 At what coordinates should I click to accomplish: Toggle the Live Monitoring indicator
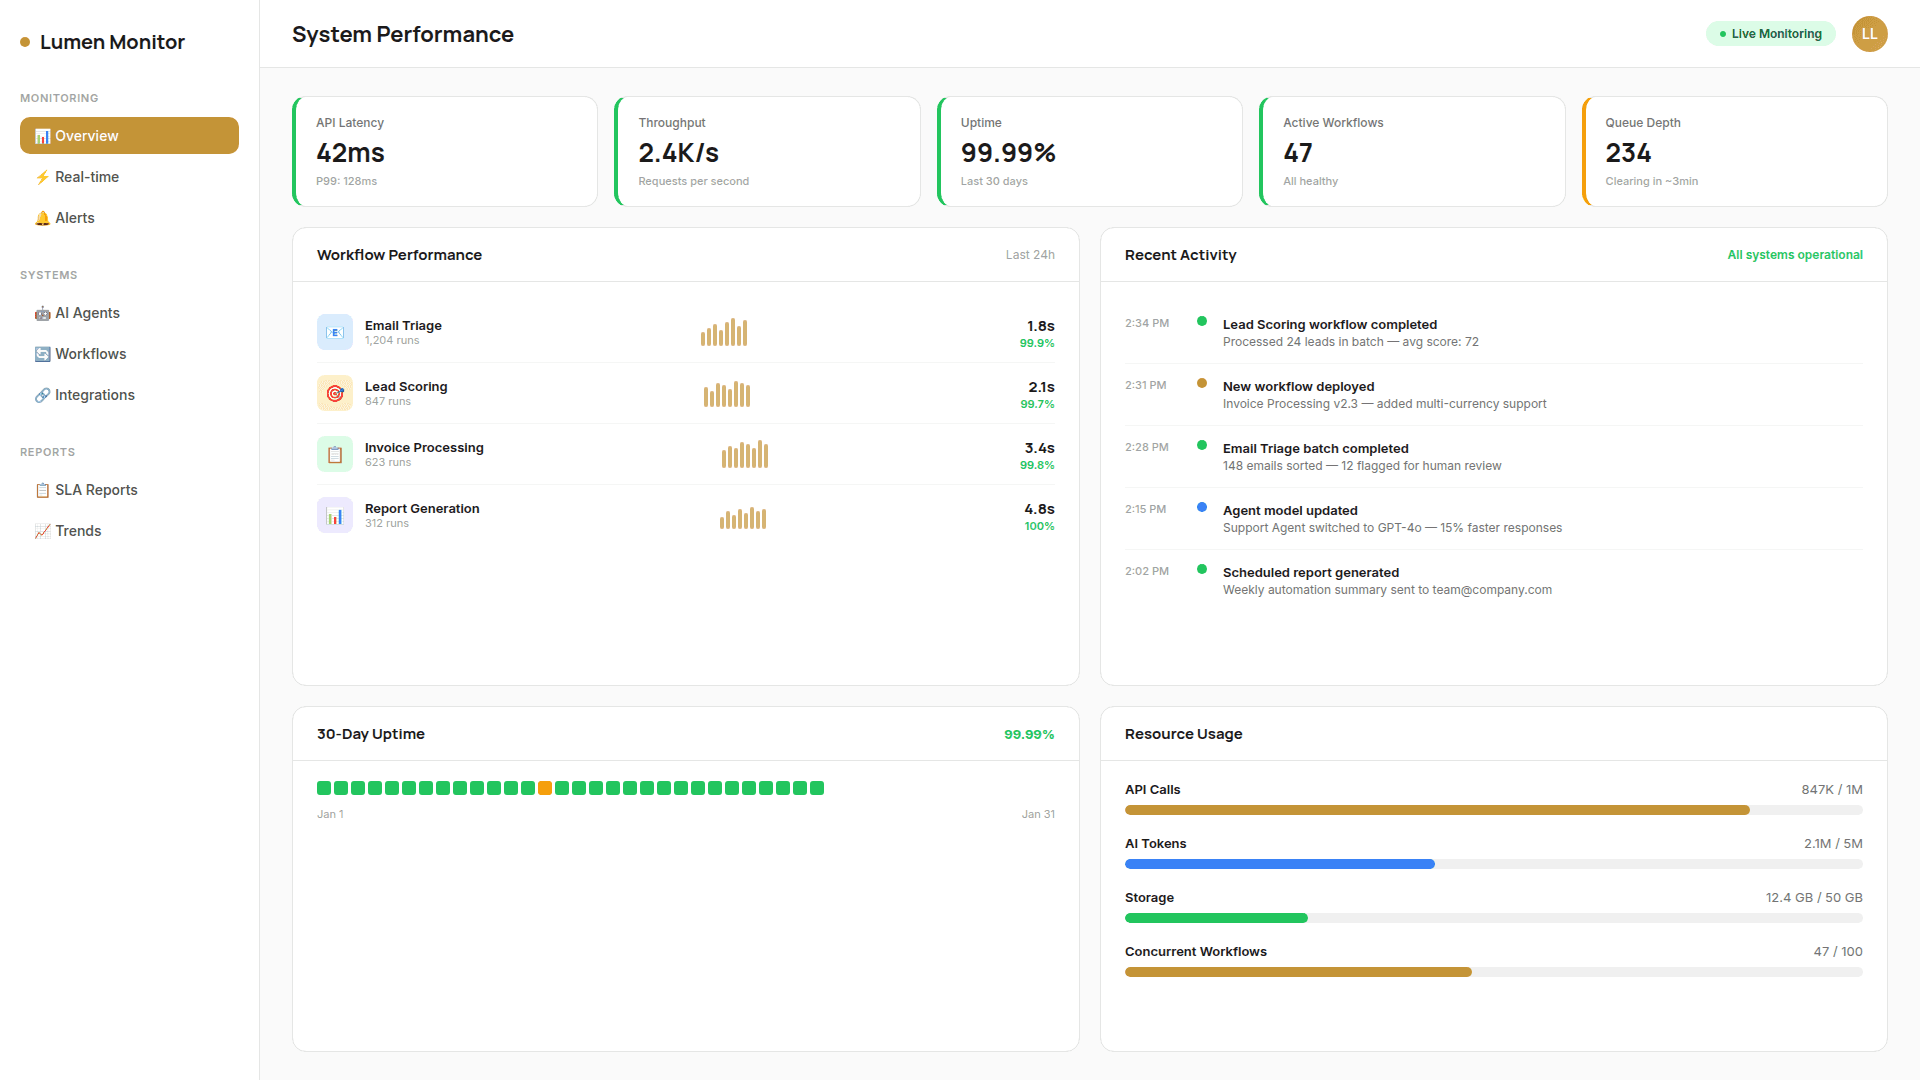(1770, 33)
